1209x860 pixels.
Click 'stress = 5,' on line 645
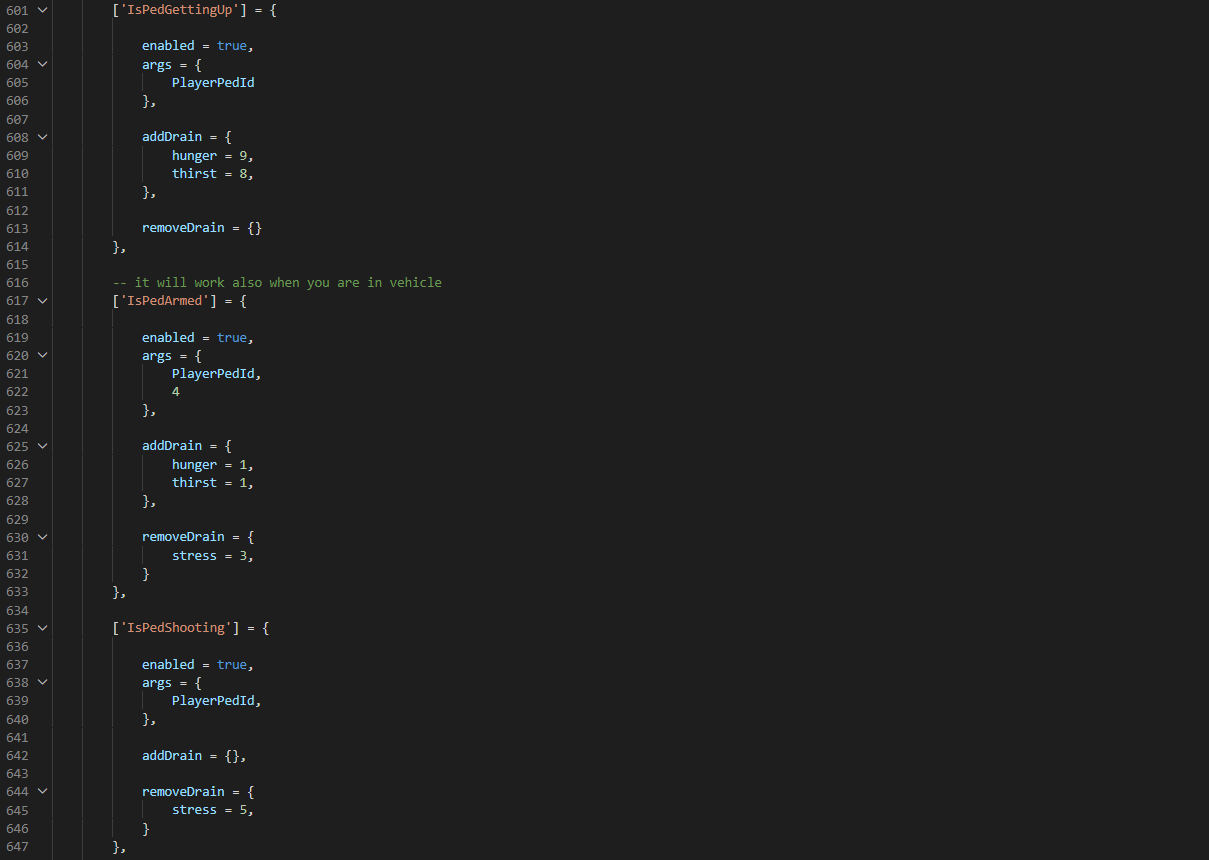tap(213, 810)
